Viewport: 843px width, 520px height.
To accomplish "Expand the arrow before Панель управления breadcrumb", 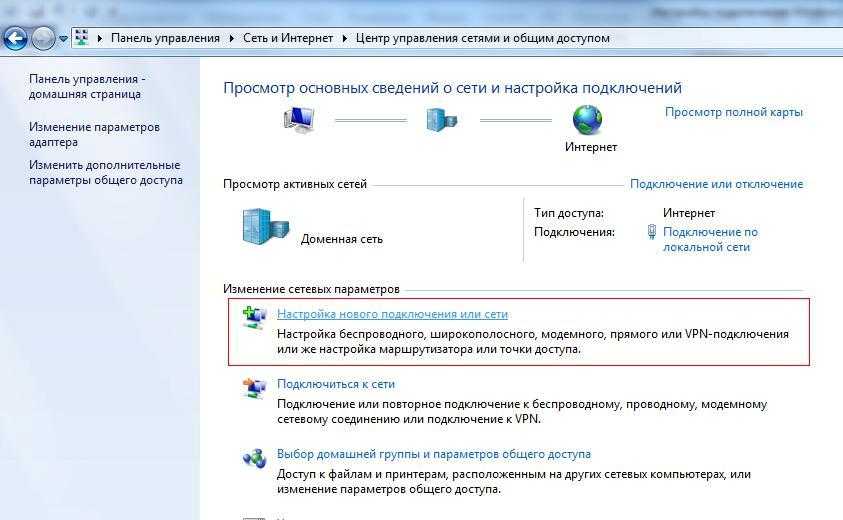I will pos(99,38).
